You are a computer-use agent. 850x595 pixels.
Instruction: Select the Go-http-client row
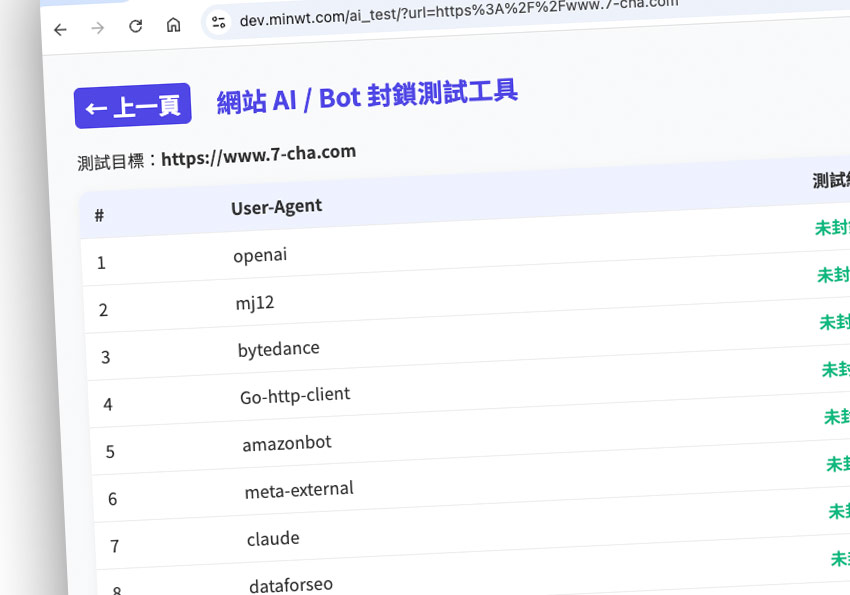(295, 395)
